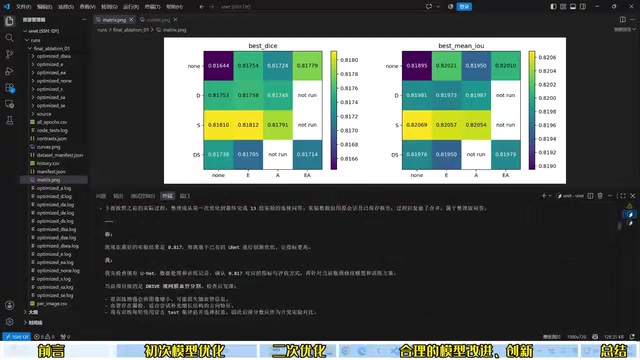The image size is (640, 360).
Task: Open curves.png in the file tree
Action: [45, 147]
